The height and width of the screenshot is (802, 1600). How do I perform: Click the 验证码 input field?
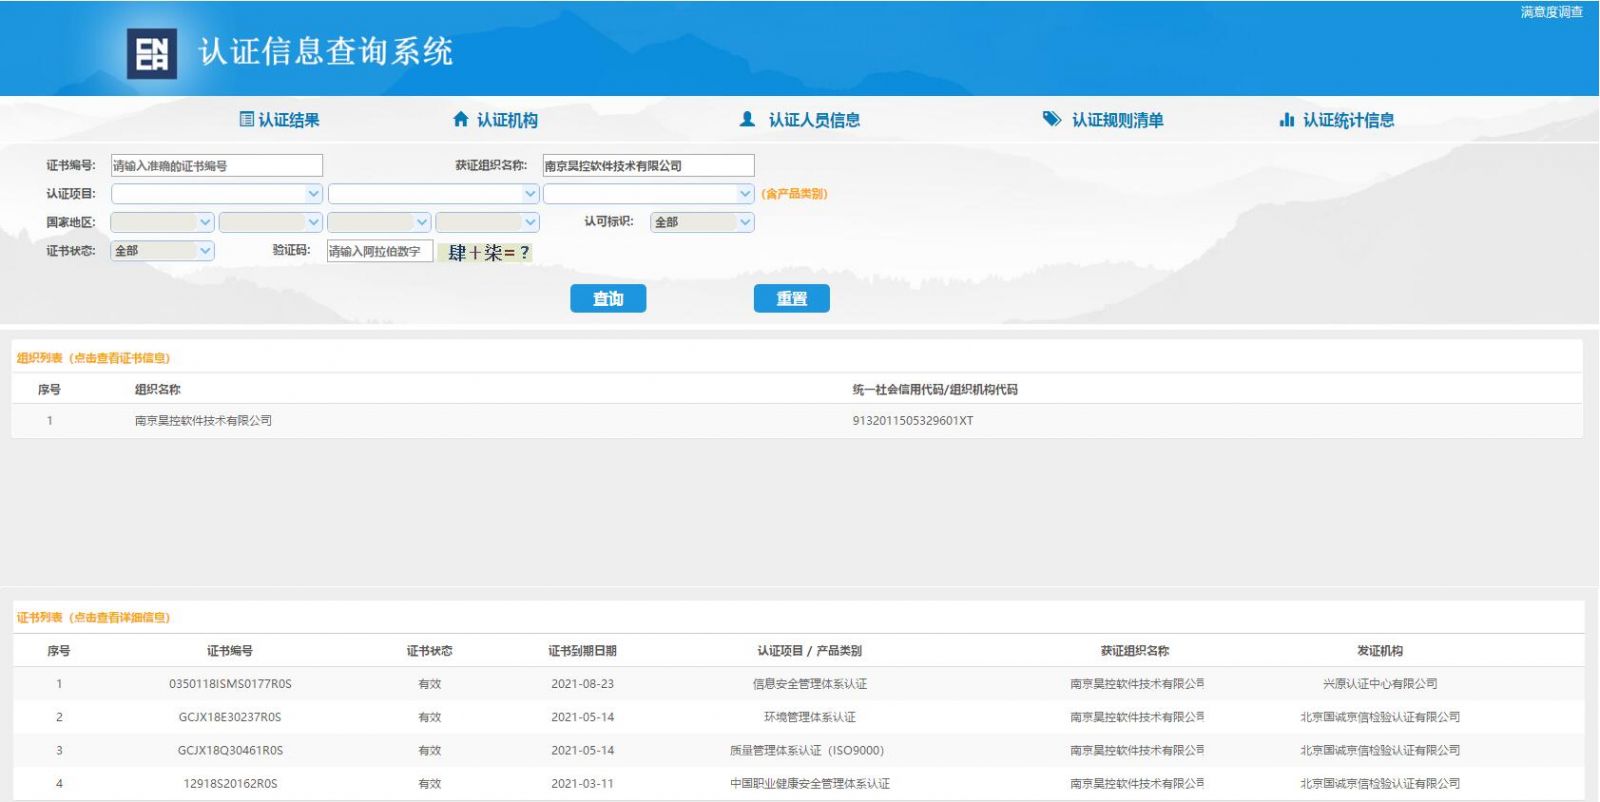click(379, 251)
